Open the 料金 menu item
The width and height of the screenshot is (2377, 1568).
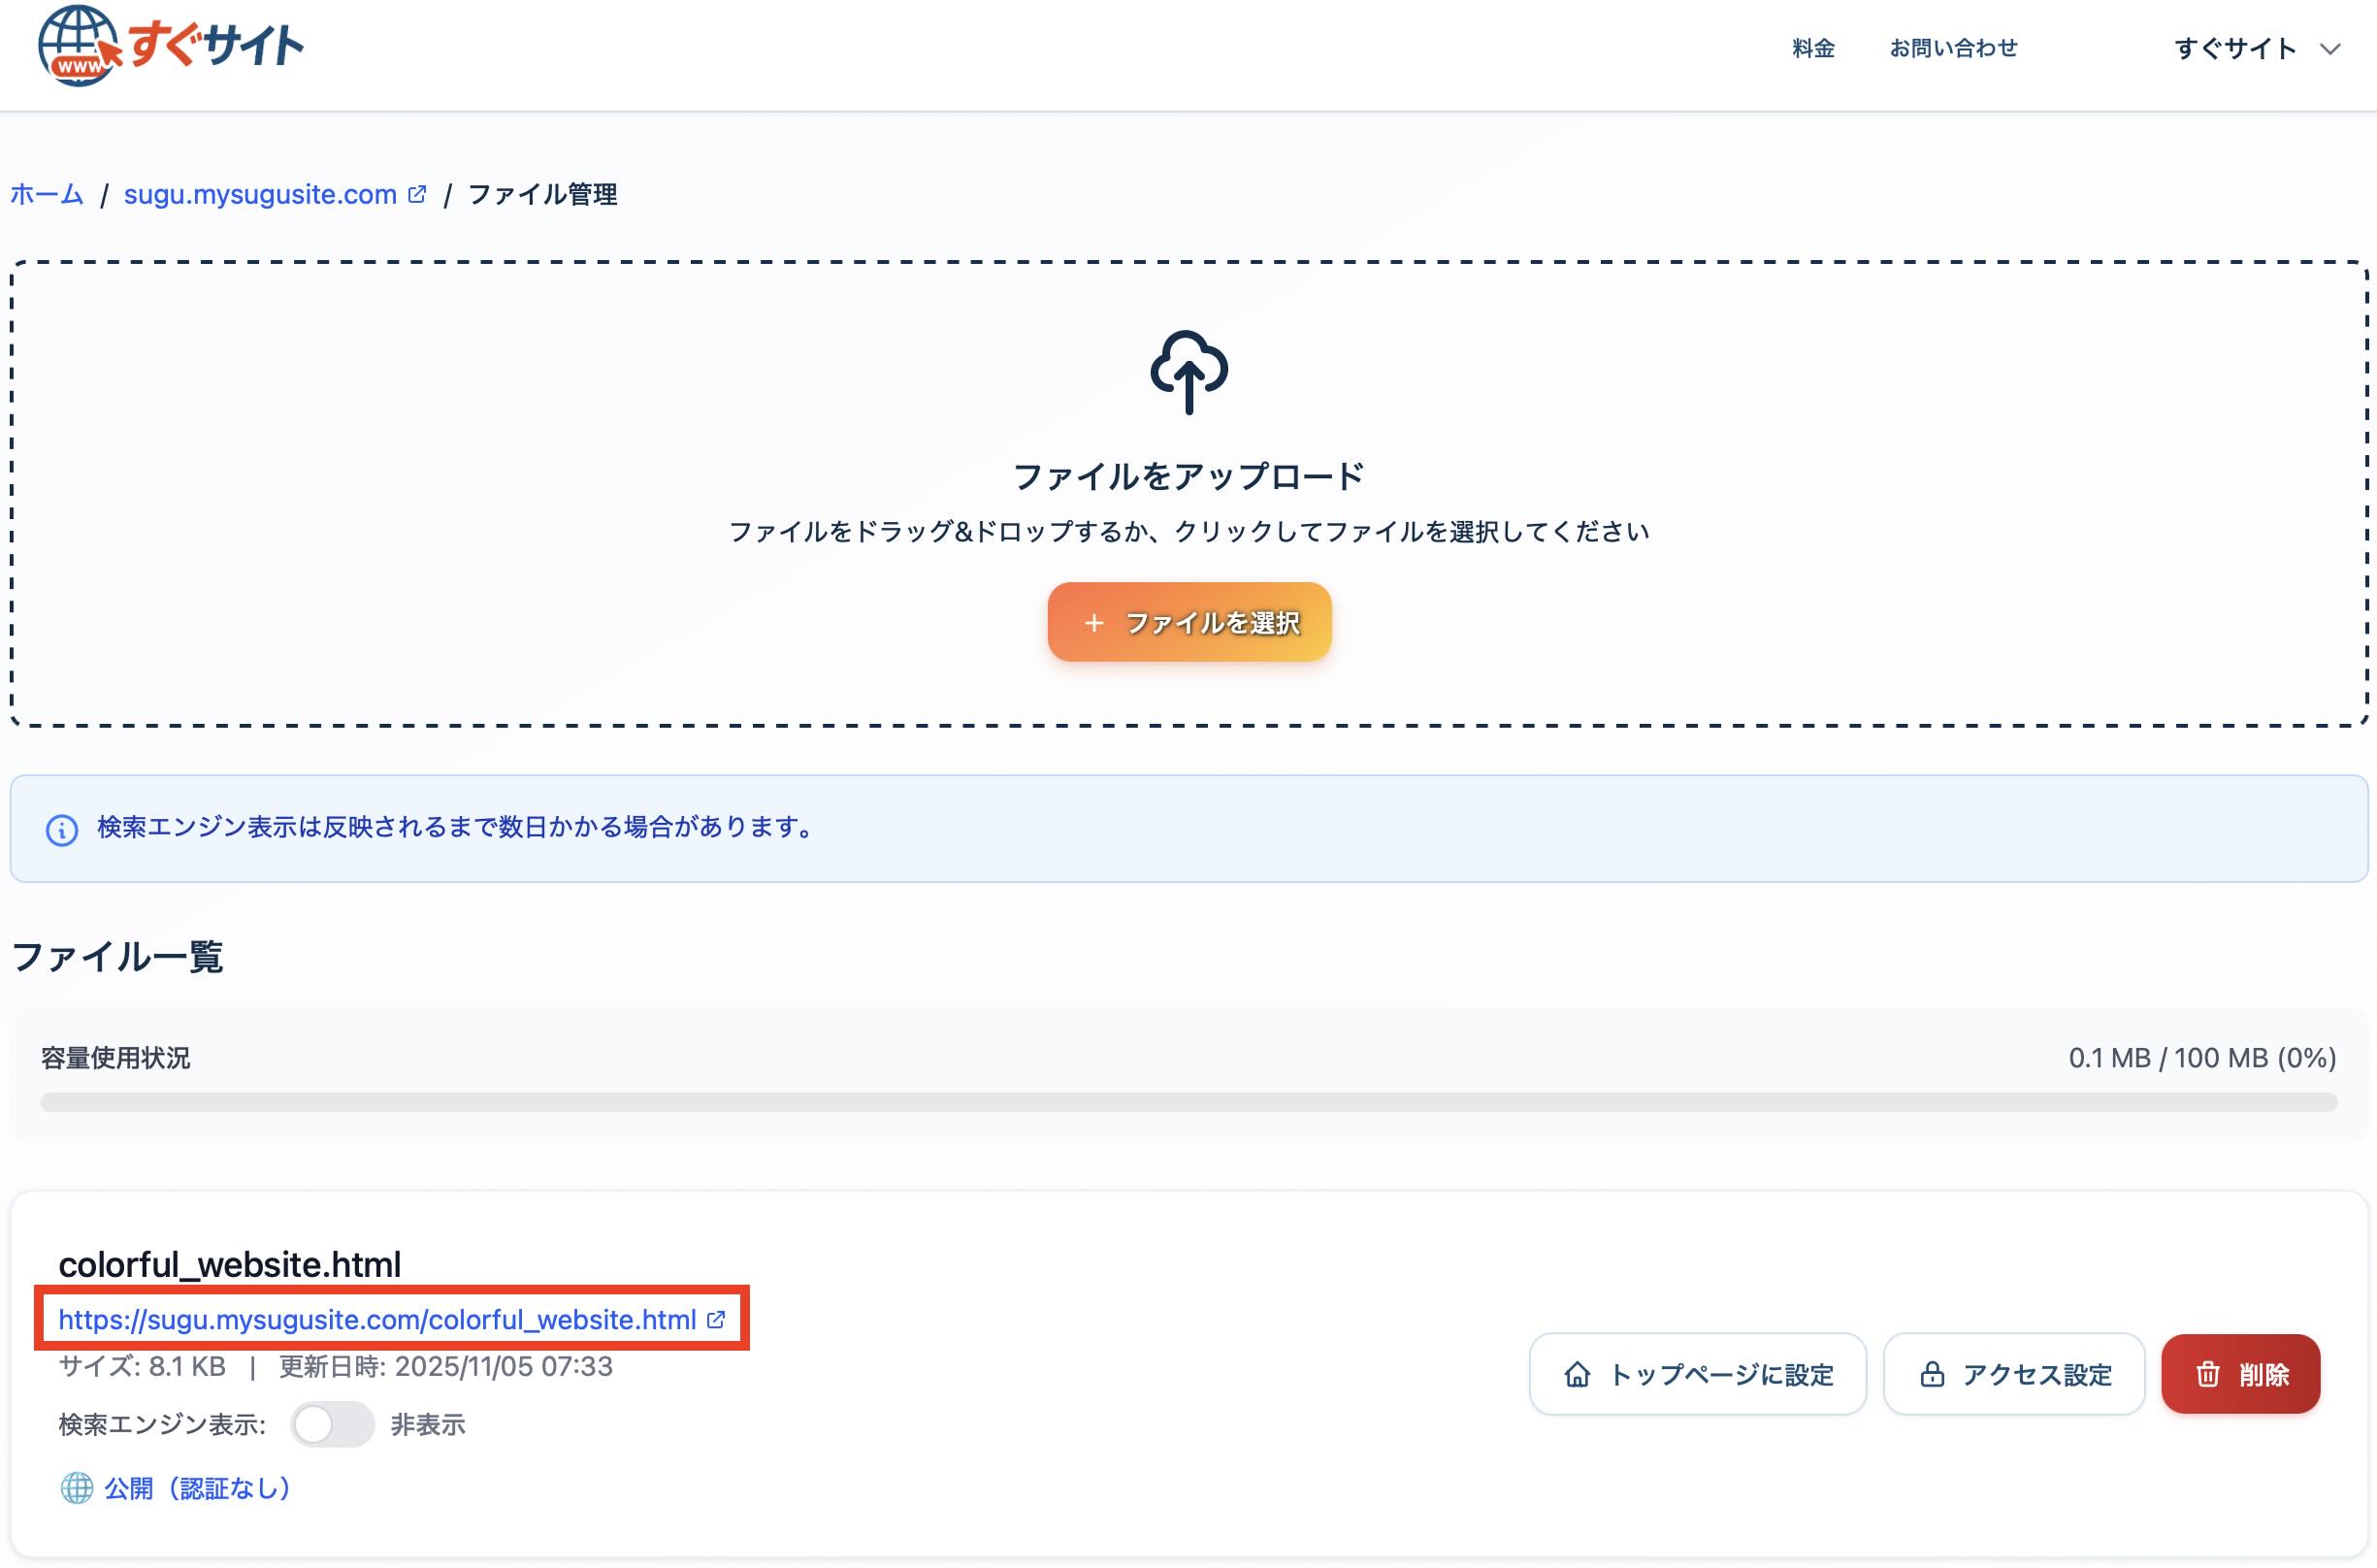point(1812,47)
